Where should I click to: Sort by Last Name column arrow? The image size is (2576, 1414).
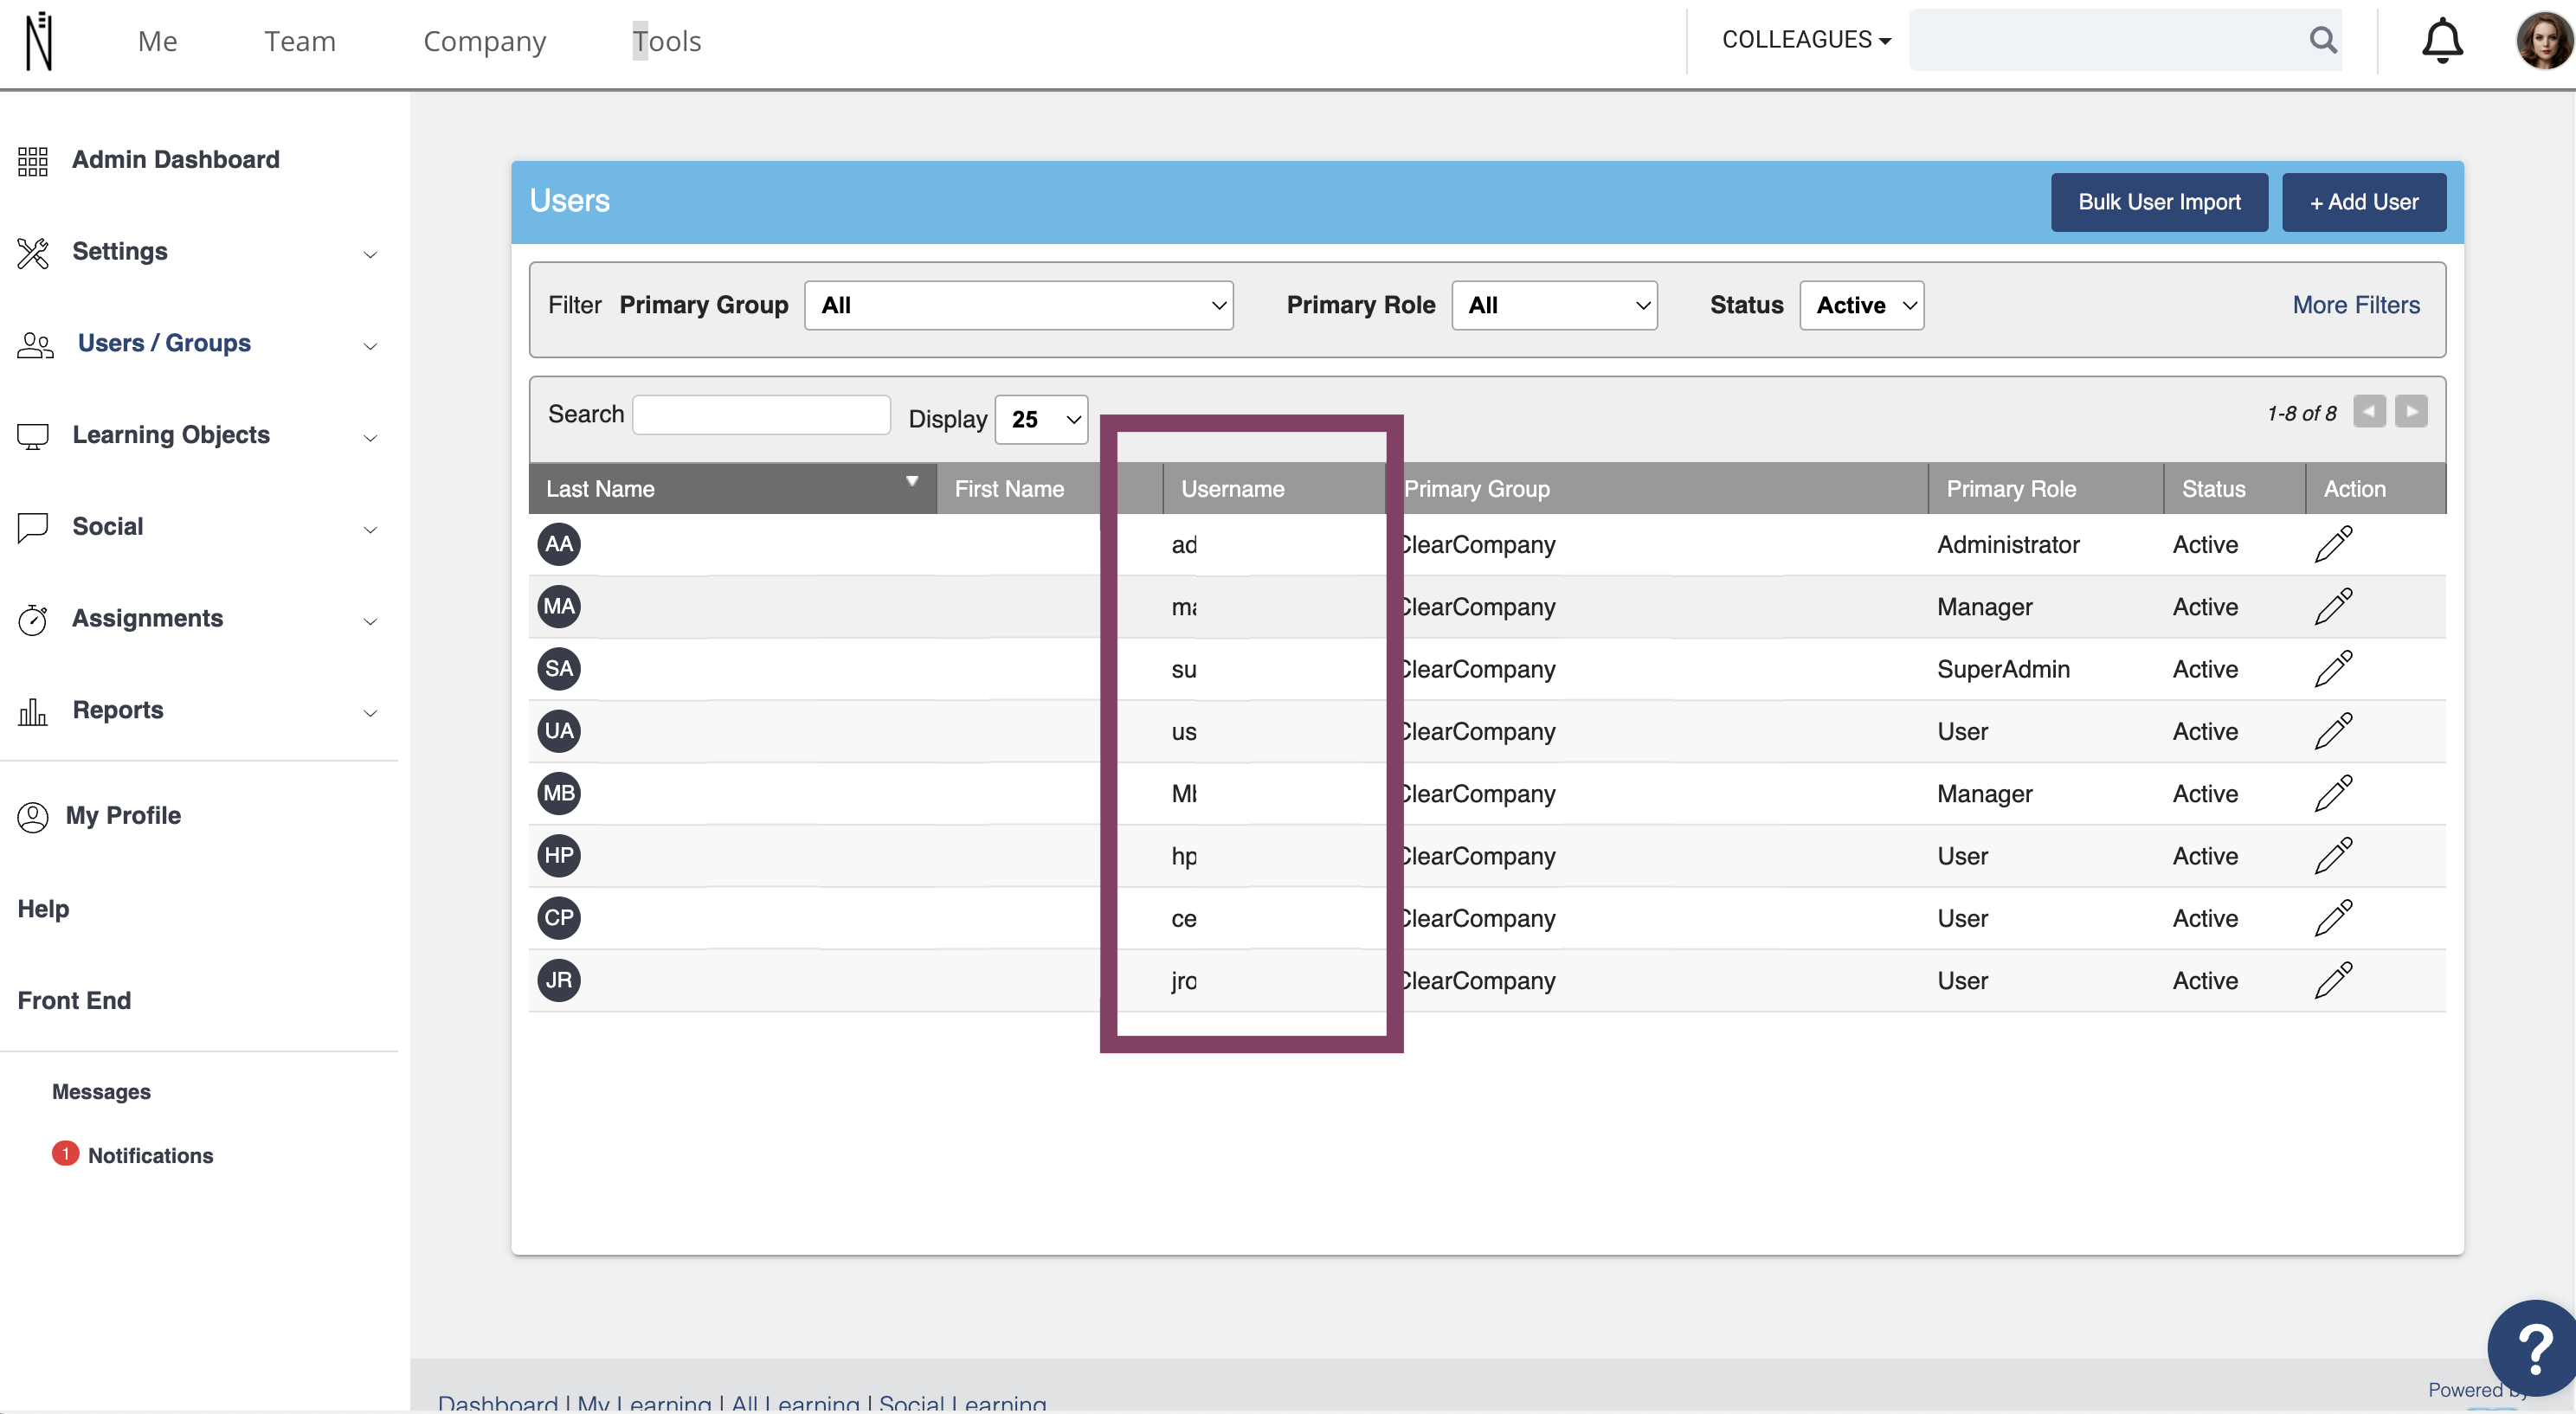click(911, 481)
